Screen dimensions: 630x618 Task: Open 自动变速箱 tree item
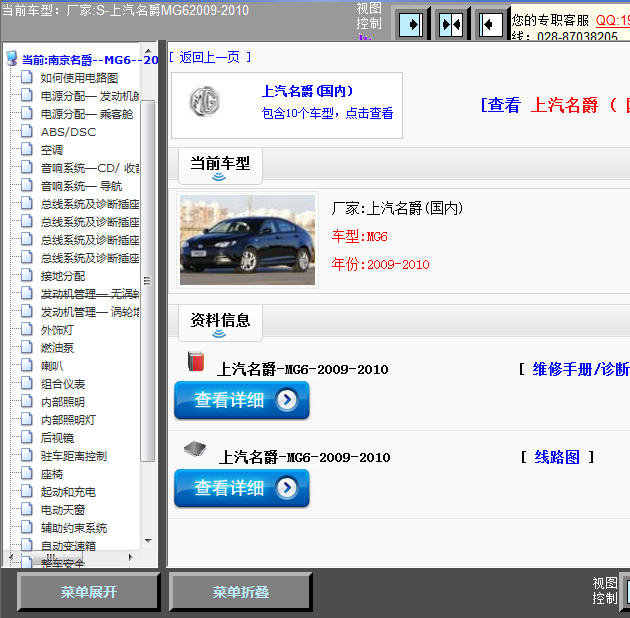tap(68, 546)
